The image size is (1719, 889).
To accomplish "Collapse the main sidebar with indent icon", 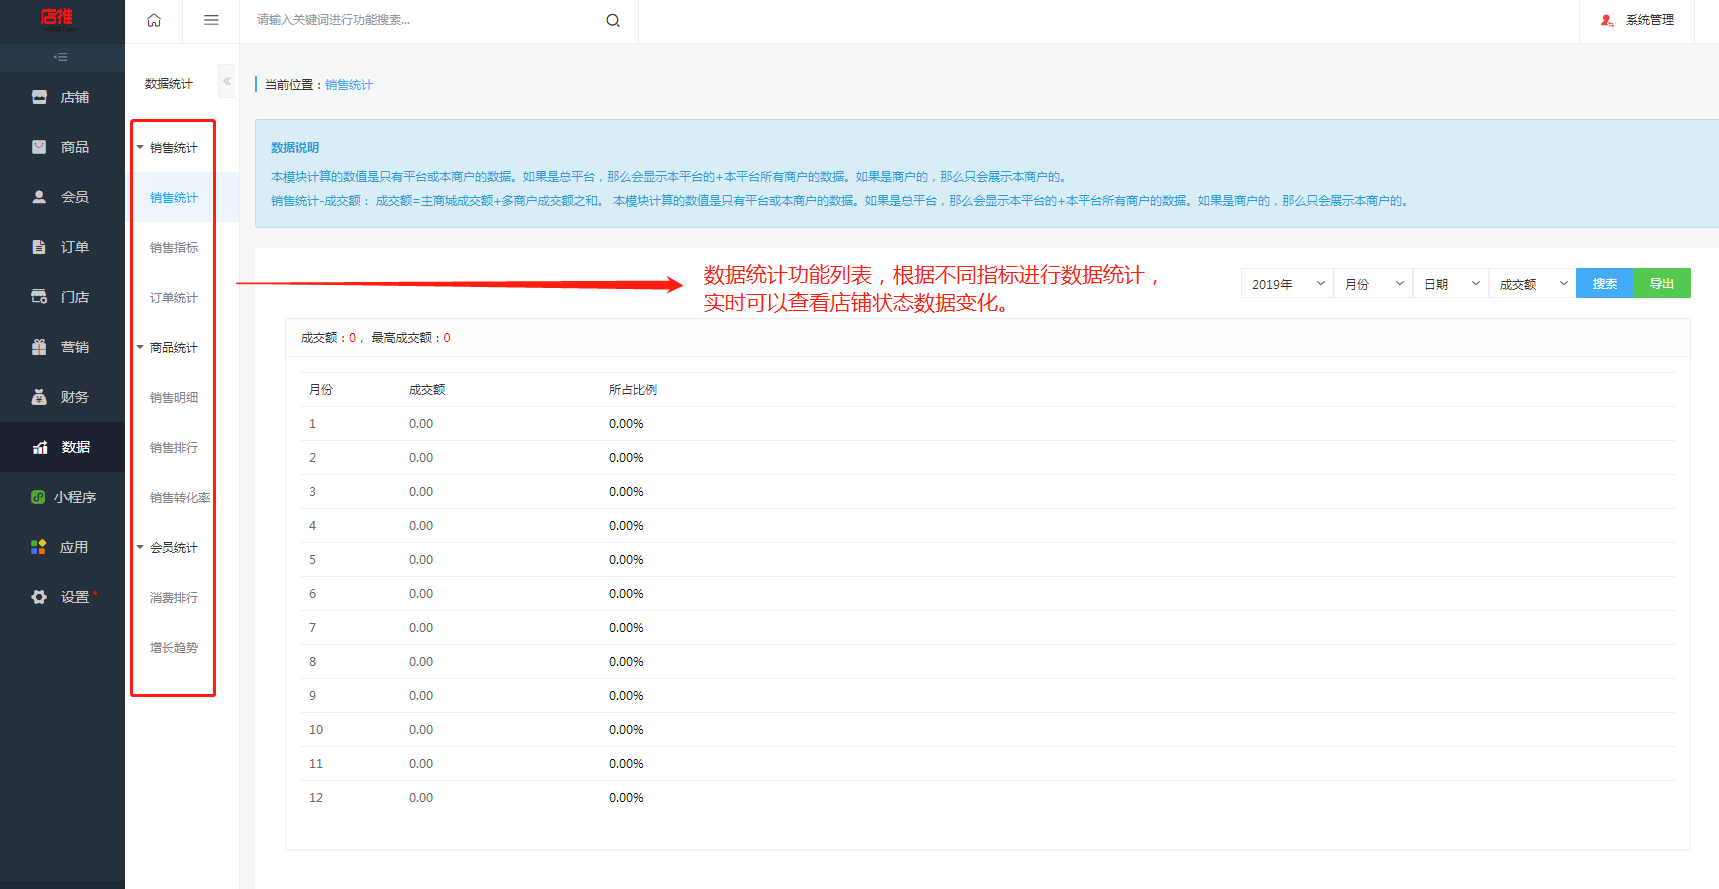I will (x=61, y=57).
